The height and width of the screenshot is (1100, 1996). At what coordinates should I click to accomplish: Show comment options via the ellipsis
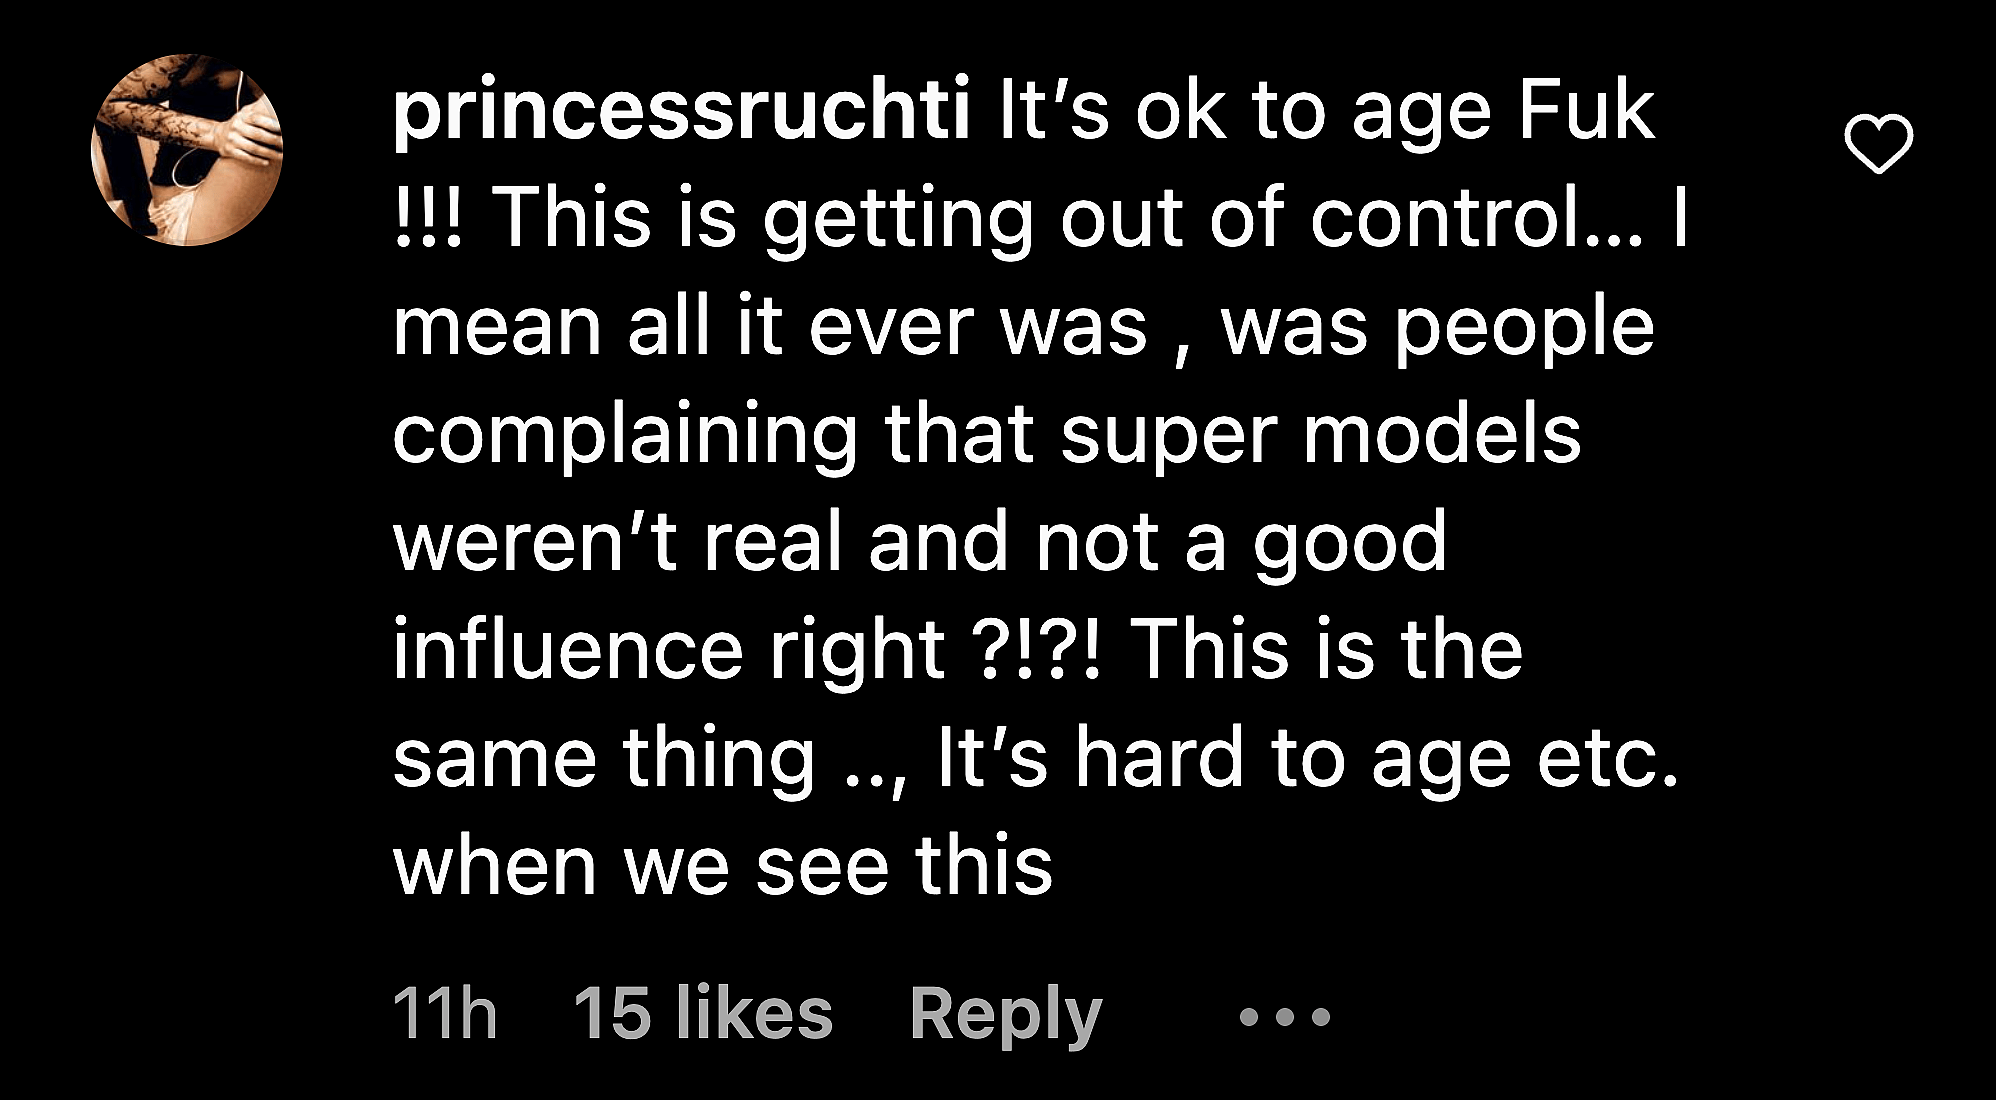coord(1284,1017)
